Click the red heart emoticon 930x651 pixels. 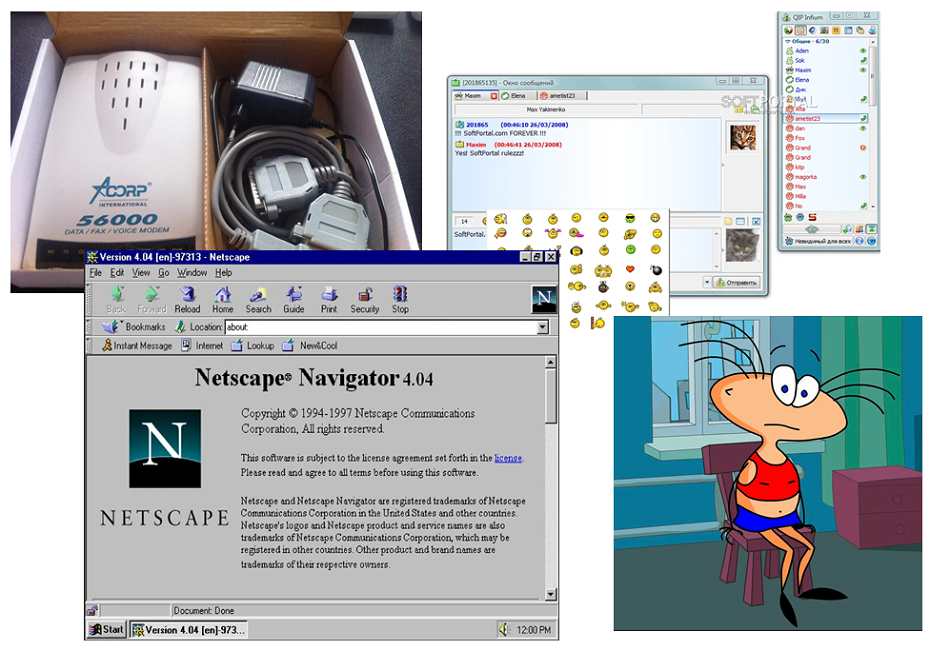coord(630,269)
